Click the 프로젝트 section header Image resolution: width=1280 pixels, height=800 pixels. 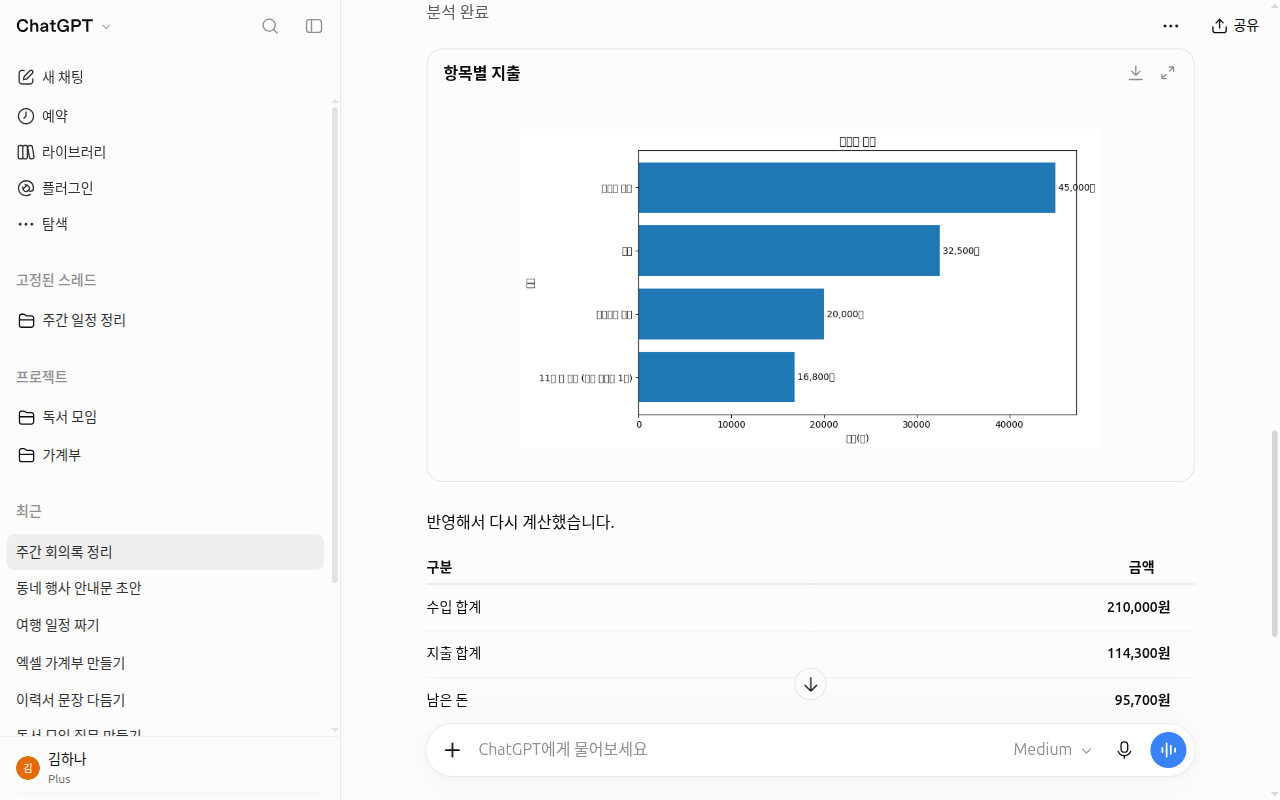[x=42, y=377]
